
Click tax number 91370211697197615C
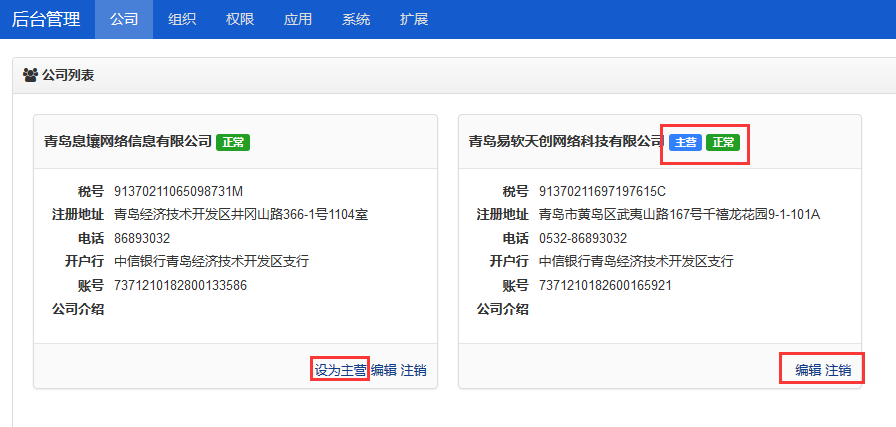(x=602, y=191)
